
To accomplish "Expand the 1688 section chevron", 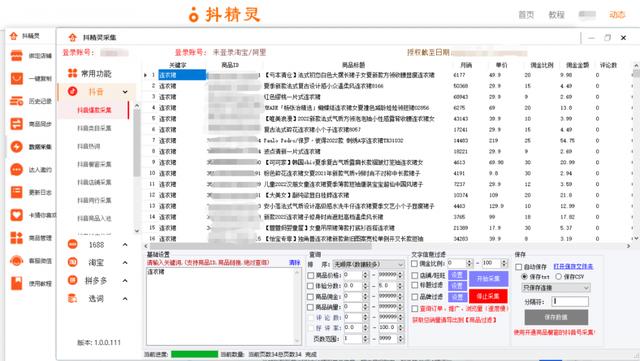I will click(125, 245).
